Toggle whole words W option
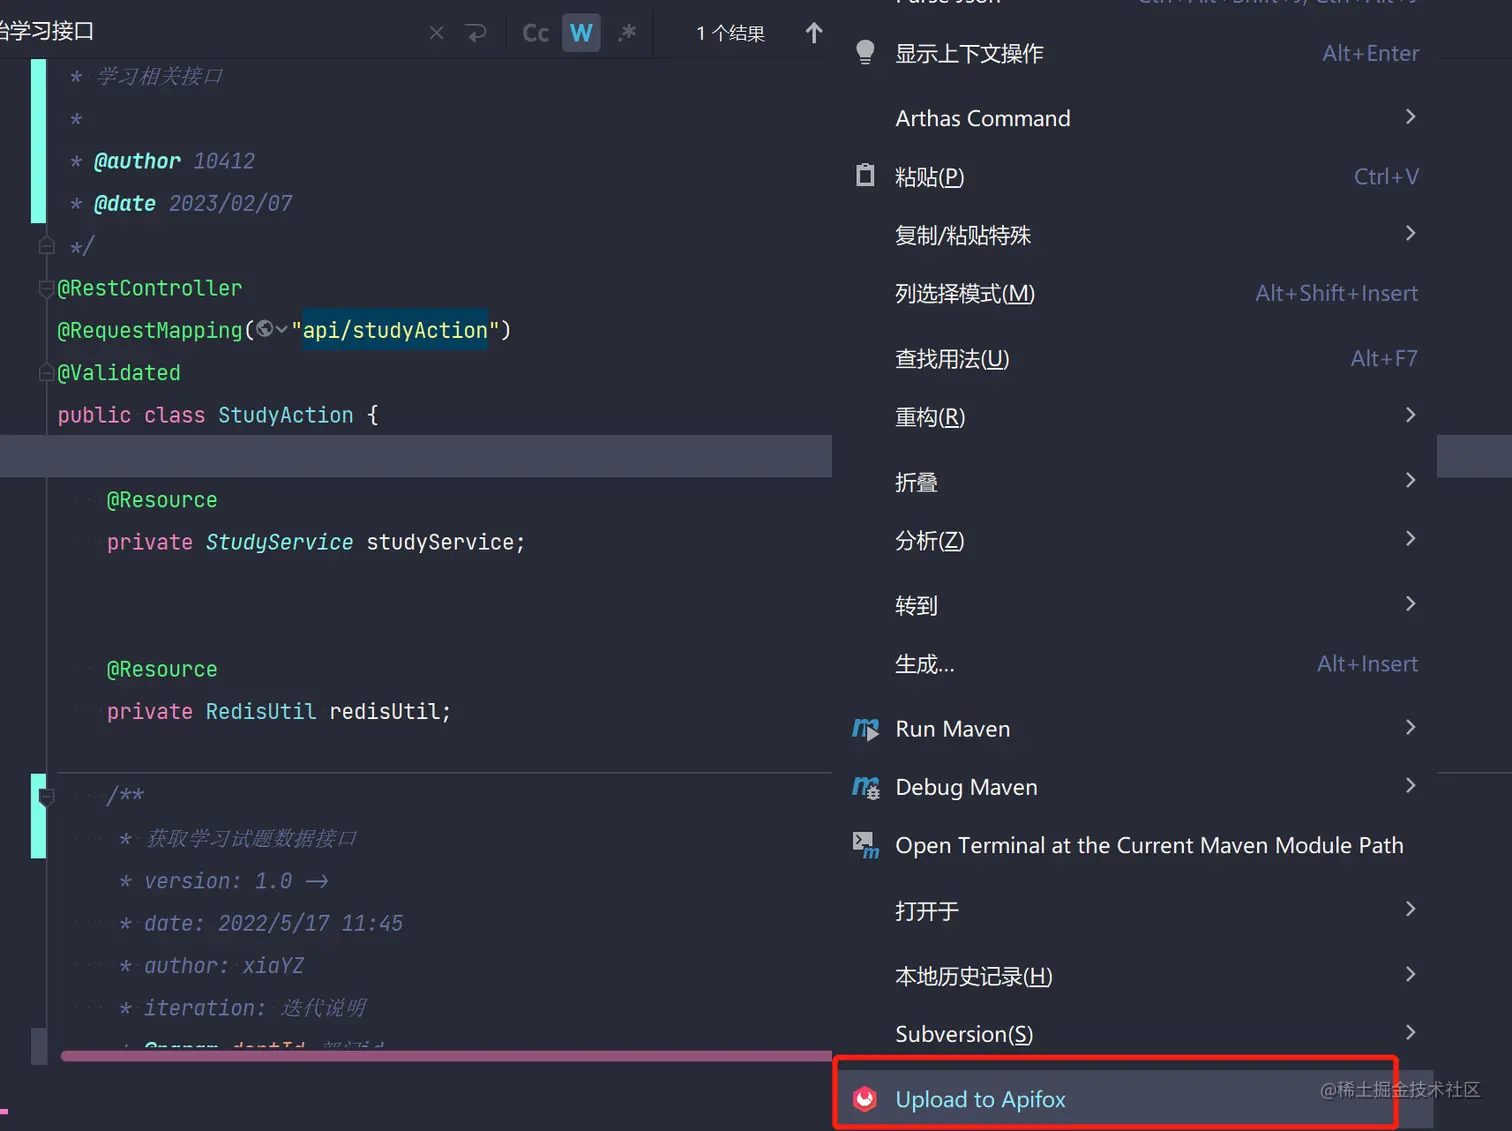 click(581, 33)
